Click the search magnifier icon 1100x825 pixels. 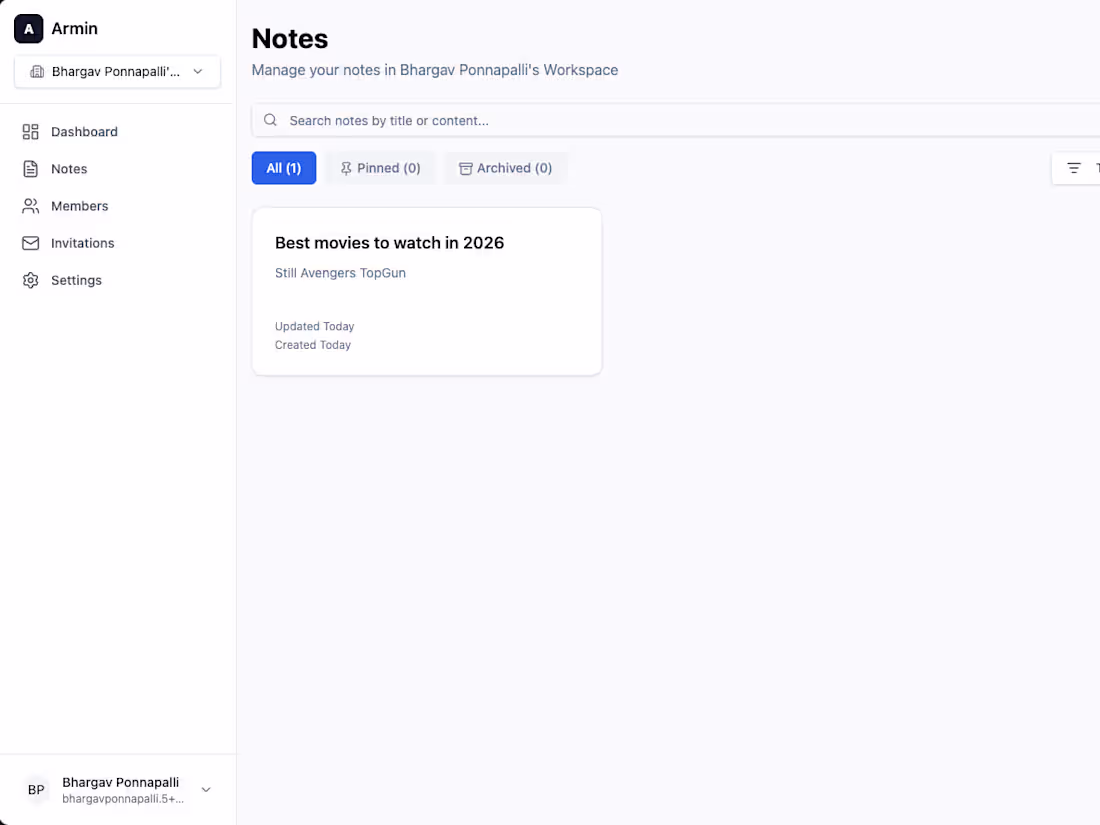point(270,119)
